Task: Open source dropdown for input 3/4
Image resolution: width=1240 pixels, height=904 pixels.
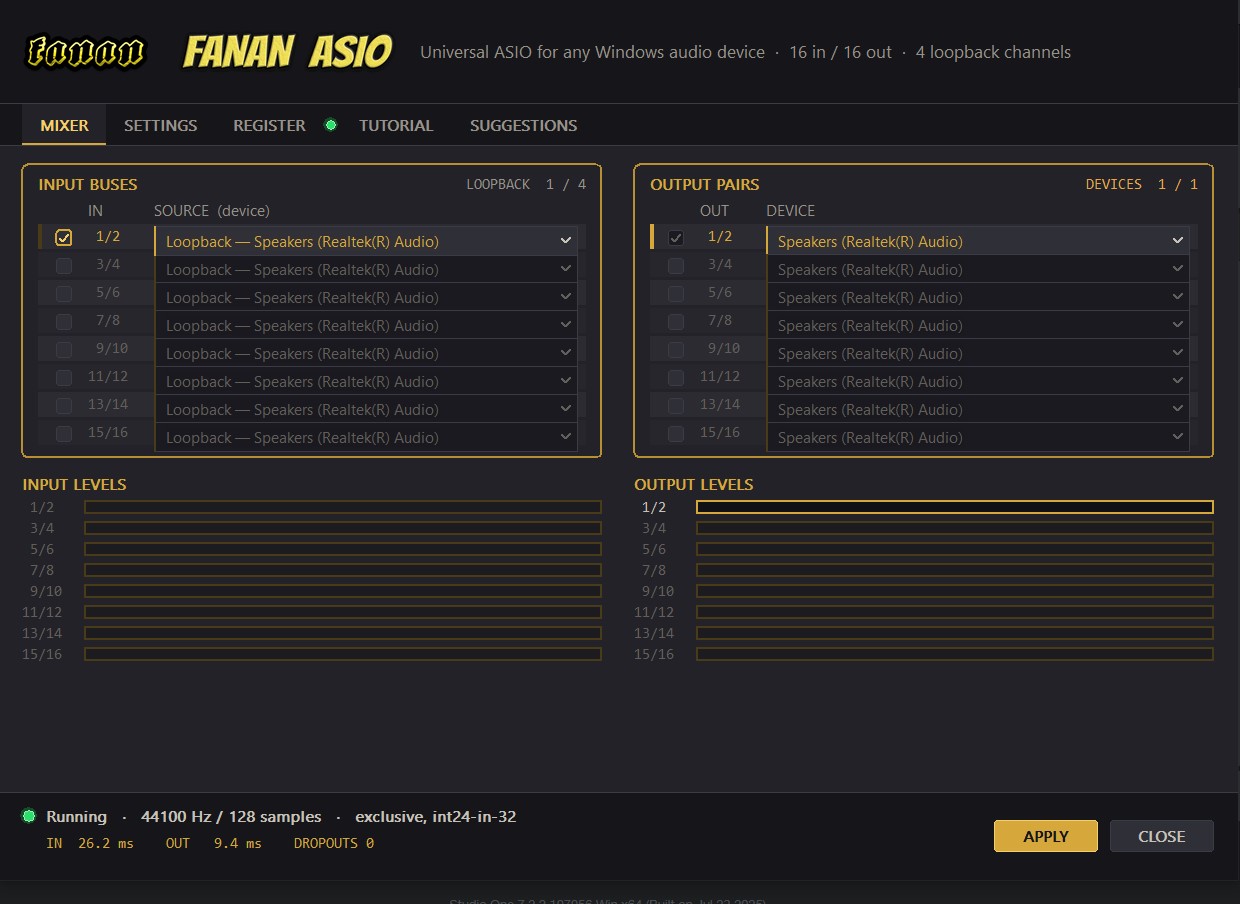Action: coord(366,269)
